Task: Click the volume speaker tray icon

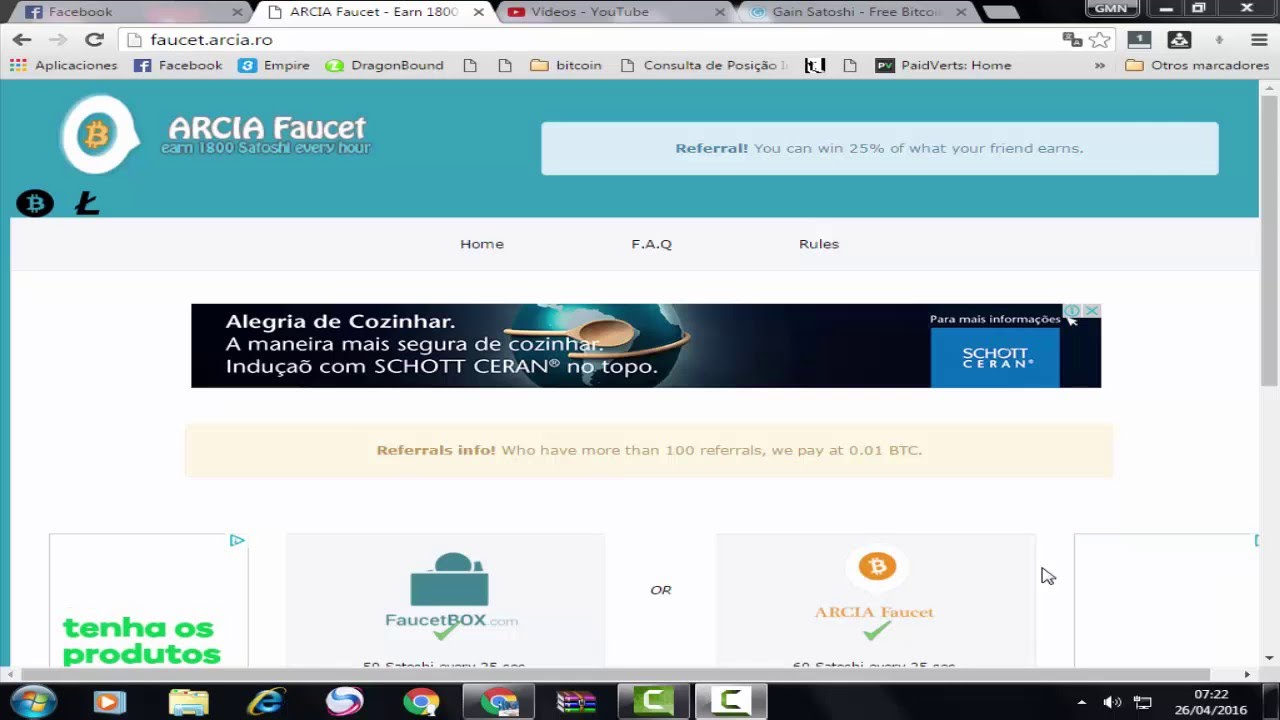Action: point(1111,702)
